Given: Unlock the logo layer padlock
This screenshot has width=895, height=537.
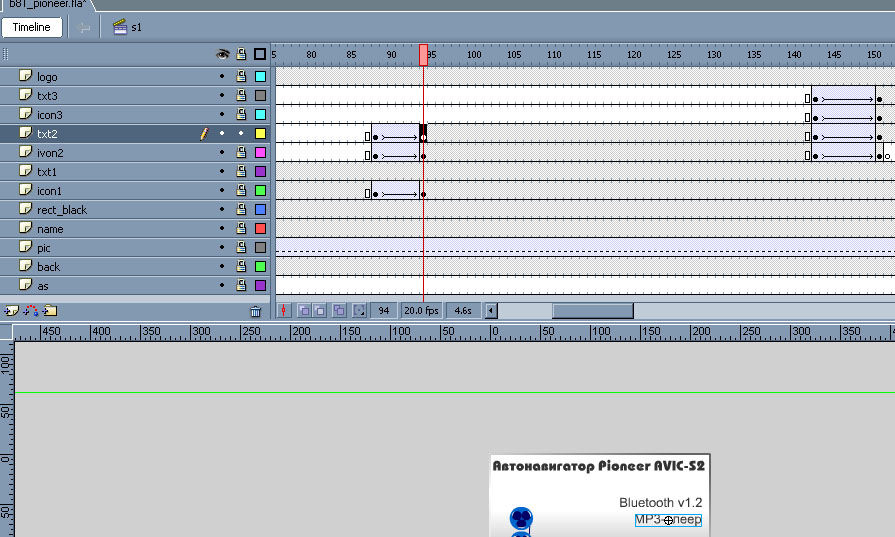Looking at the screenshot, I should tap(241, 76).
